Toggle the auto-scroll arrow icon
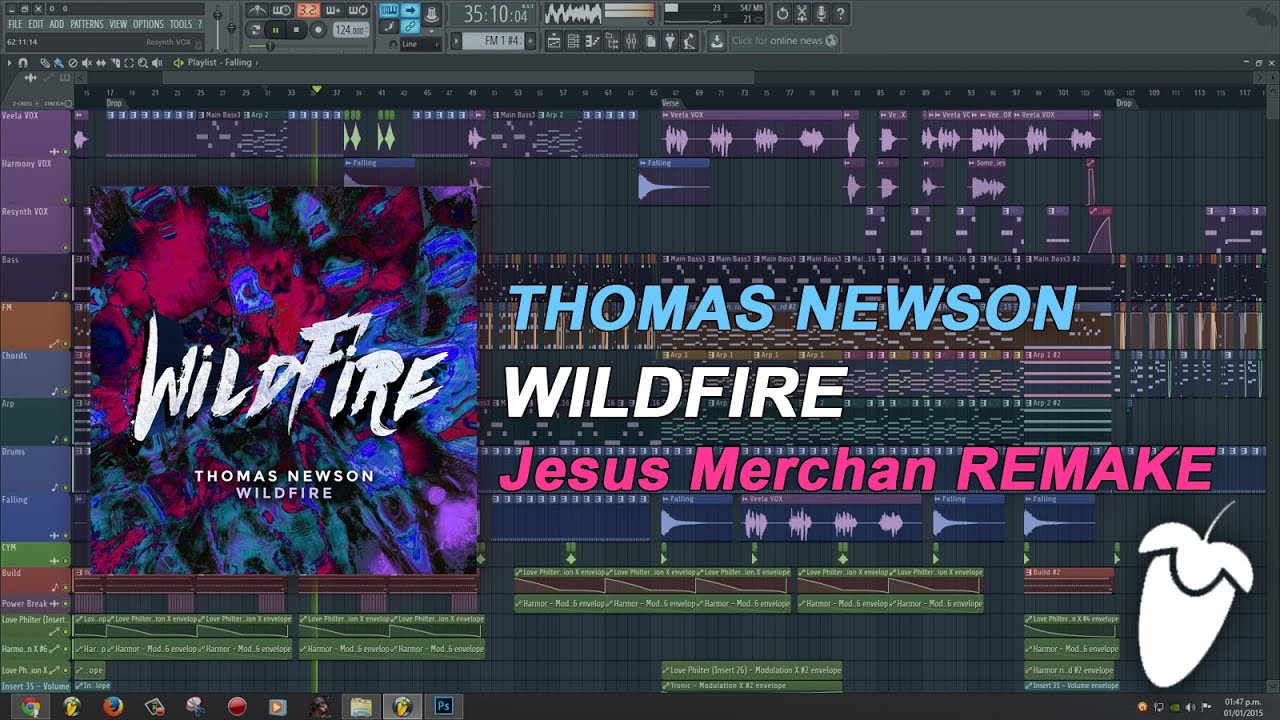 click(410, 10)
